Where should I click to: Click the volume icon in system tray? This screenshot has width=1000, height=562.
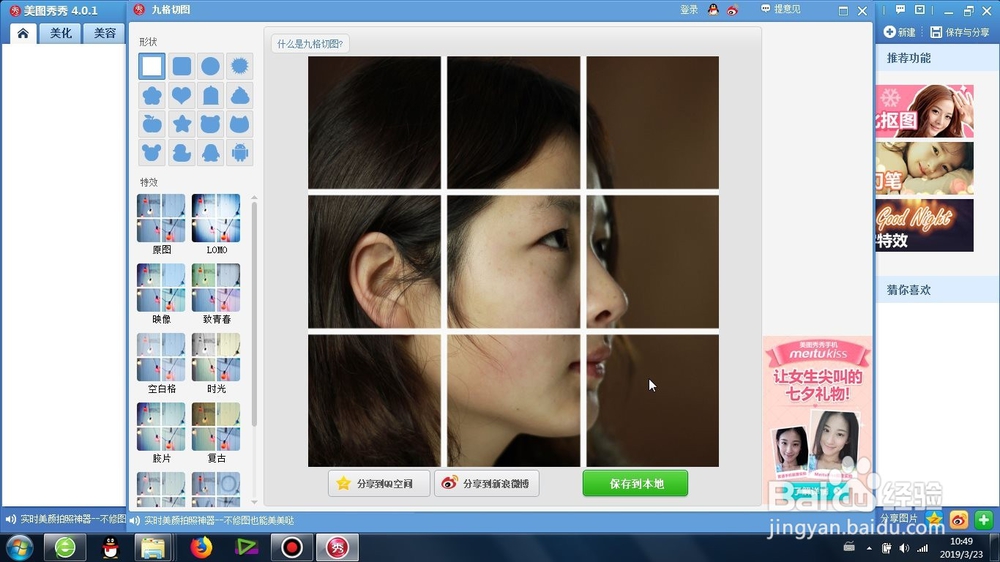click(x=904, y=548)
